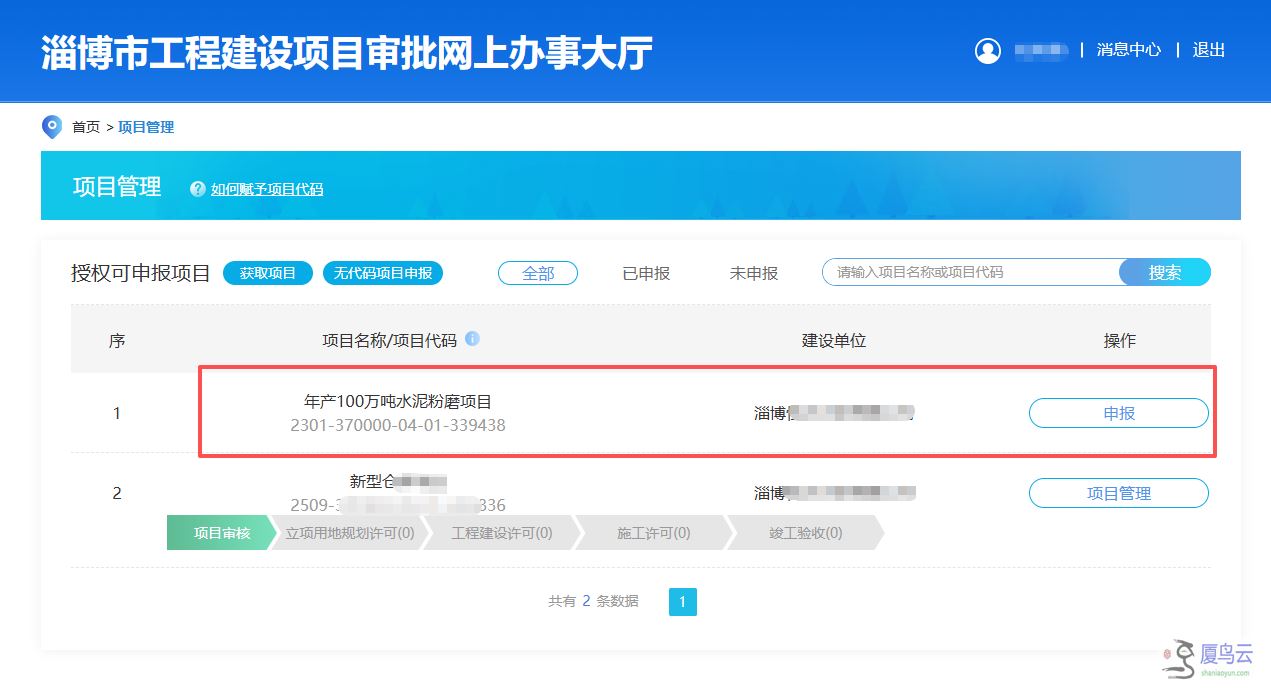The image size is (1271, 689).
Task: Select the 工程建设许可(0) stage
Action: [x=502, y=533]
